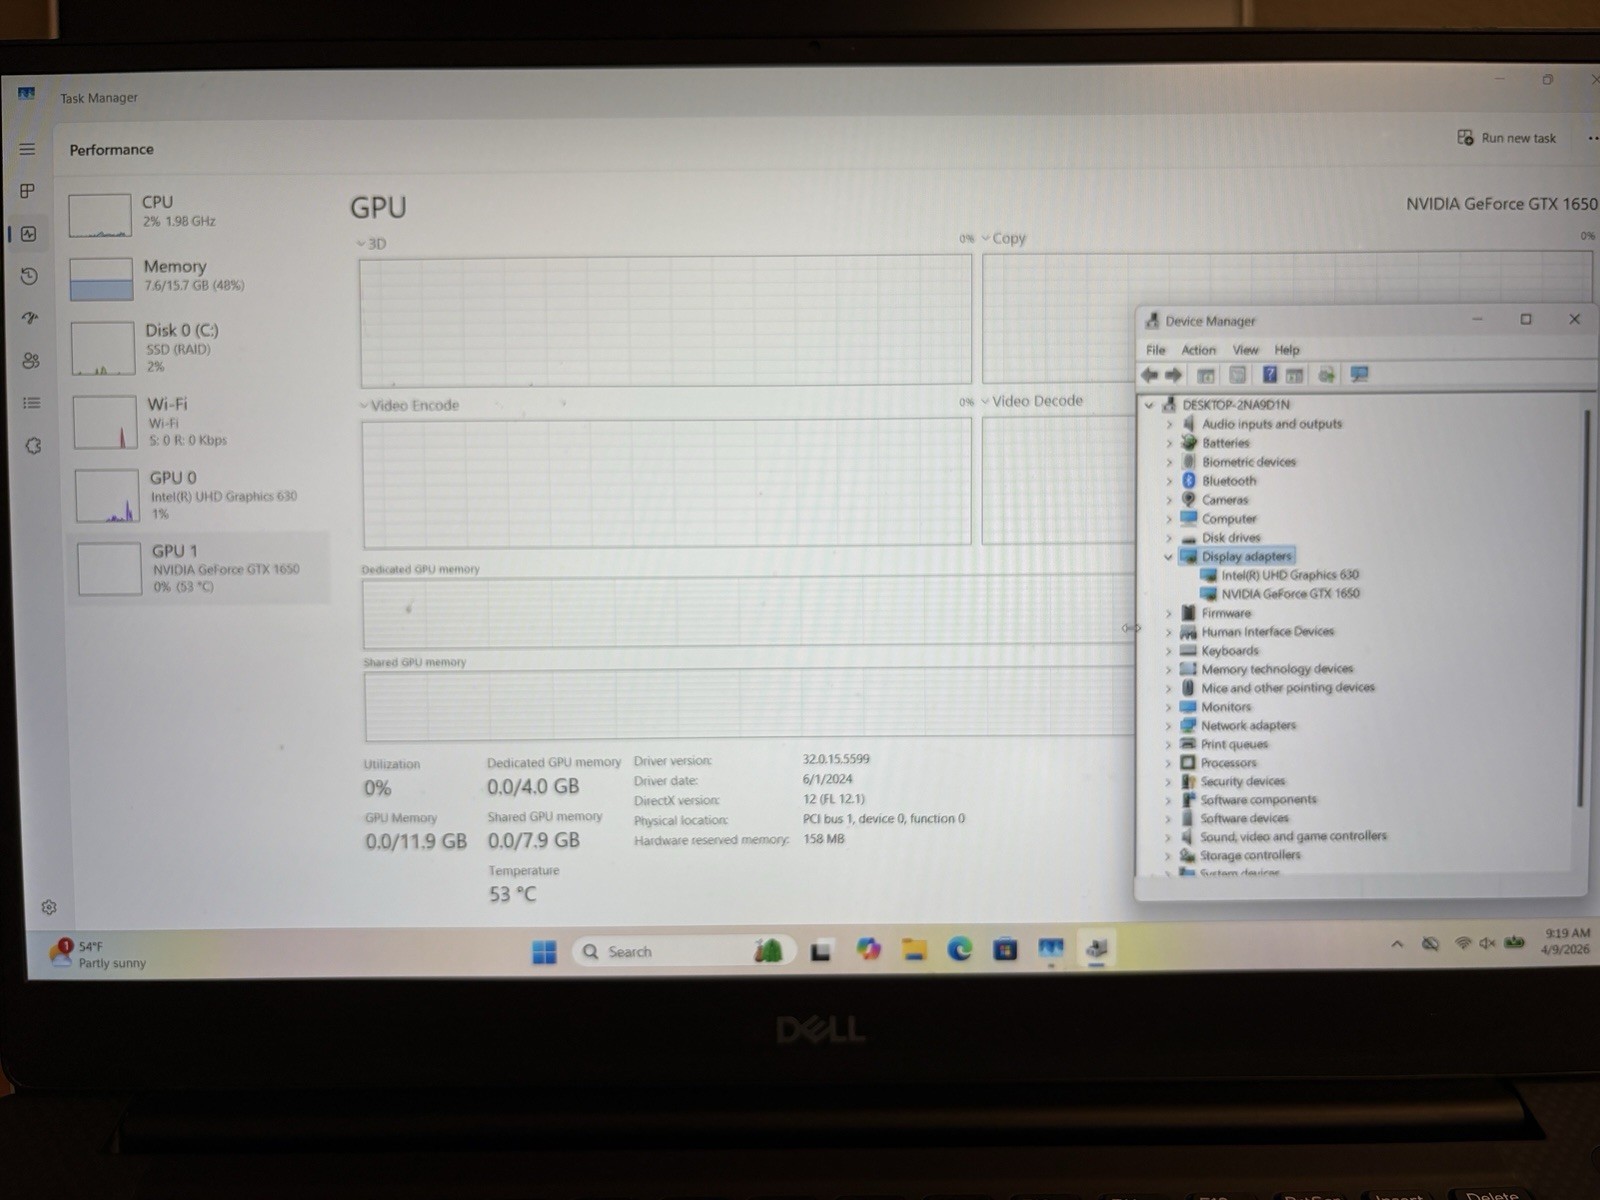Open Microsoft Store from the taskbar
The width and height of the screenshot is (1600, 1200).
(x=1005, y=949)
